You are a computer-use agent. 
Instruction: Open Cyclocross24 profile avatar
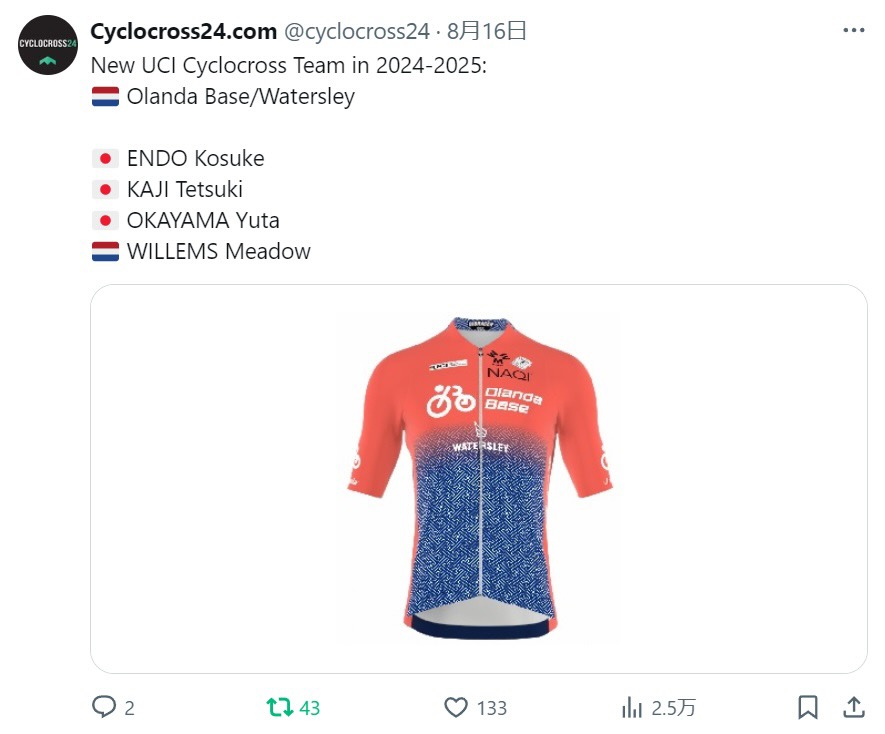pos(47,45)
